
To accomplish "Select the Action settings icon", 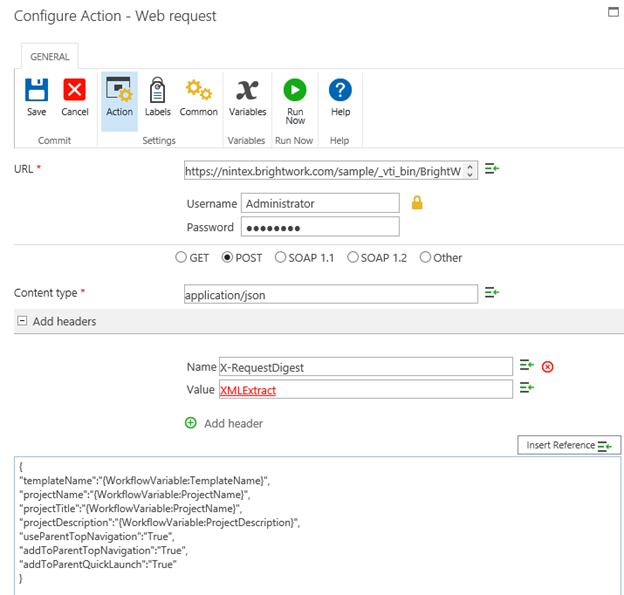I will [119, 90].
